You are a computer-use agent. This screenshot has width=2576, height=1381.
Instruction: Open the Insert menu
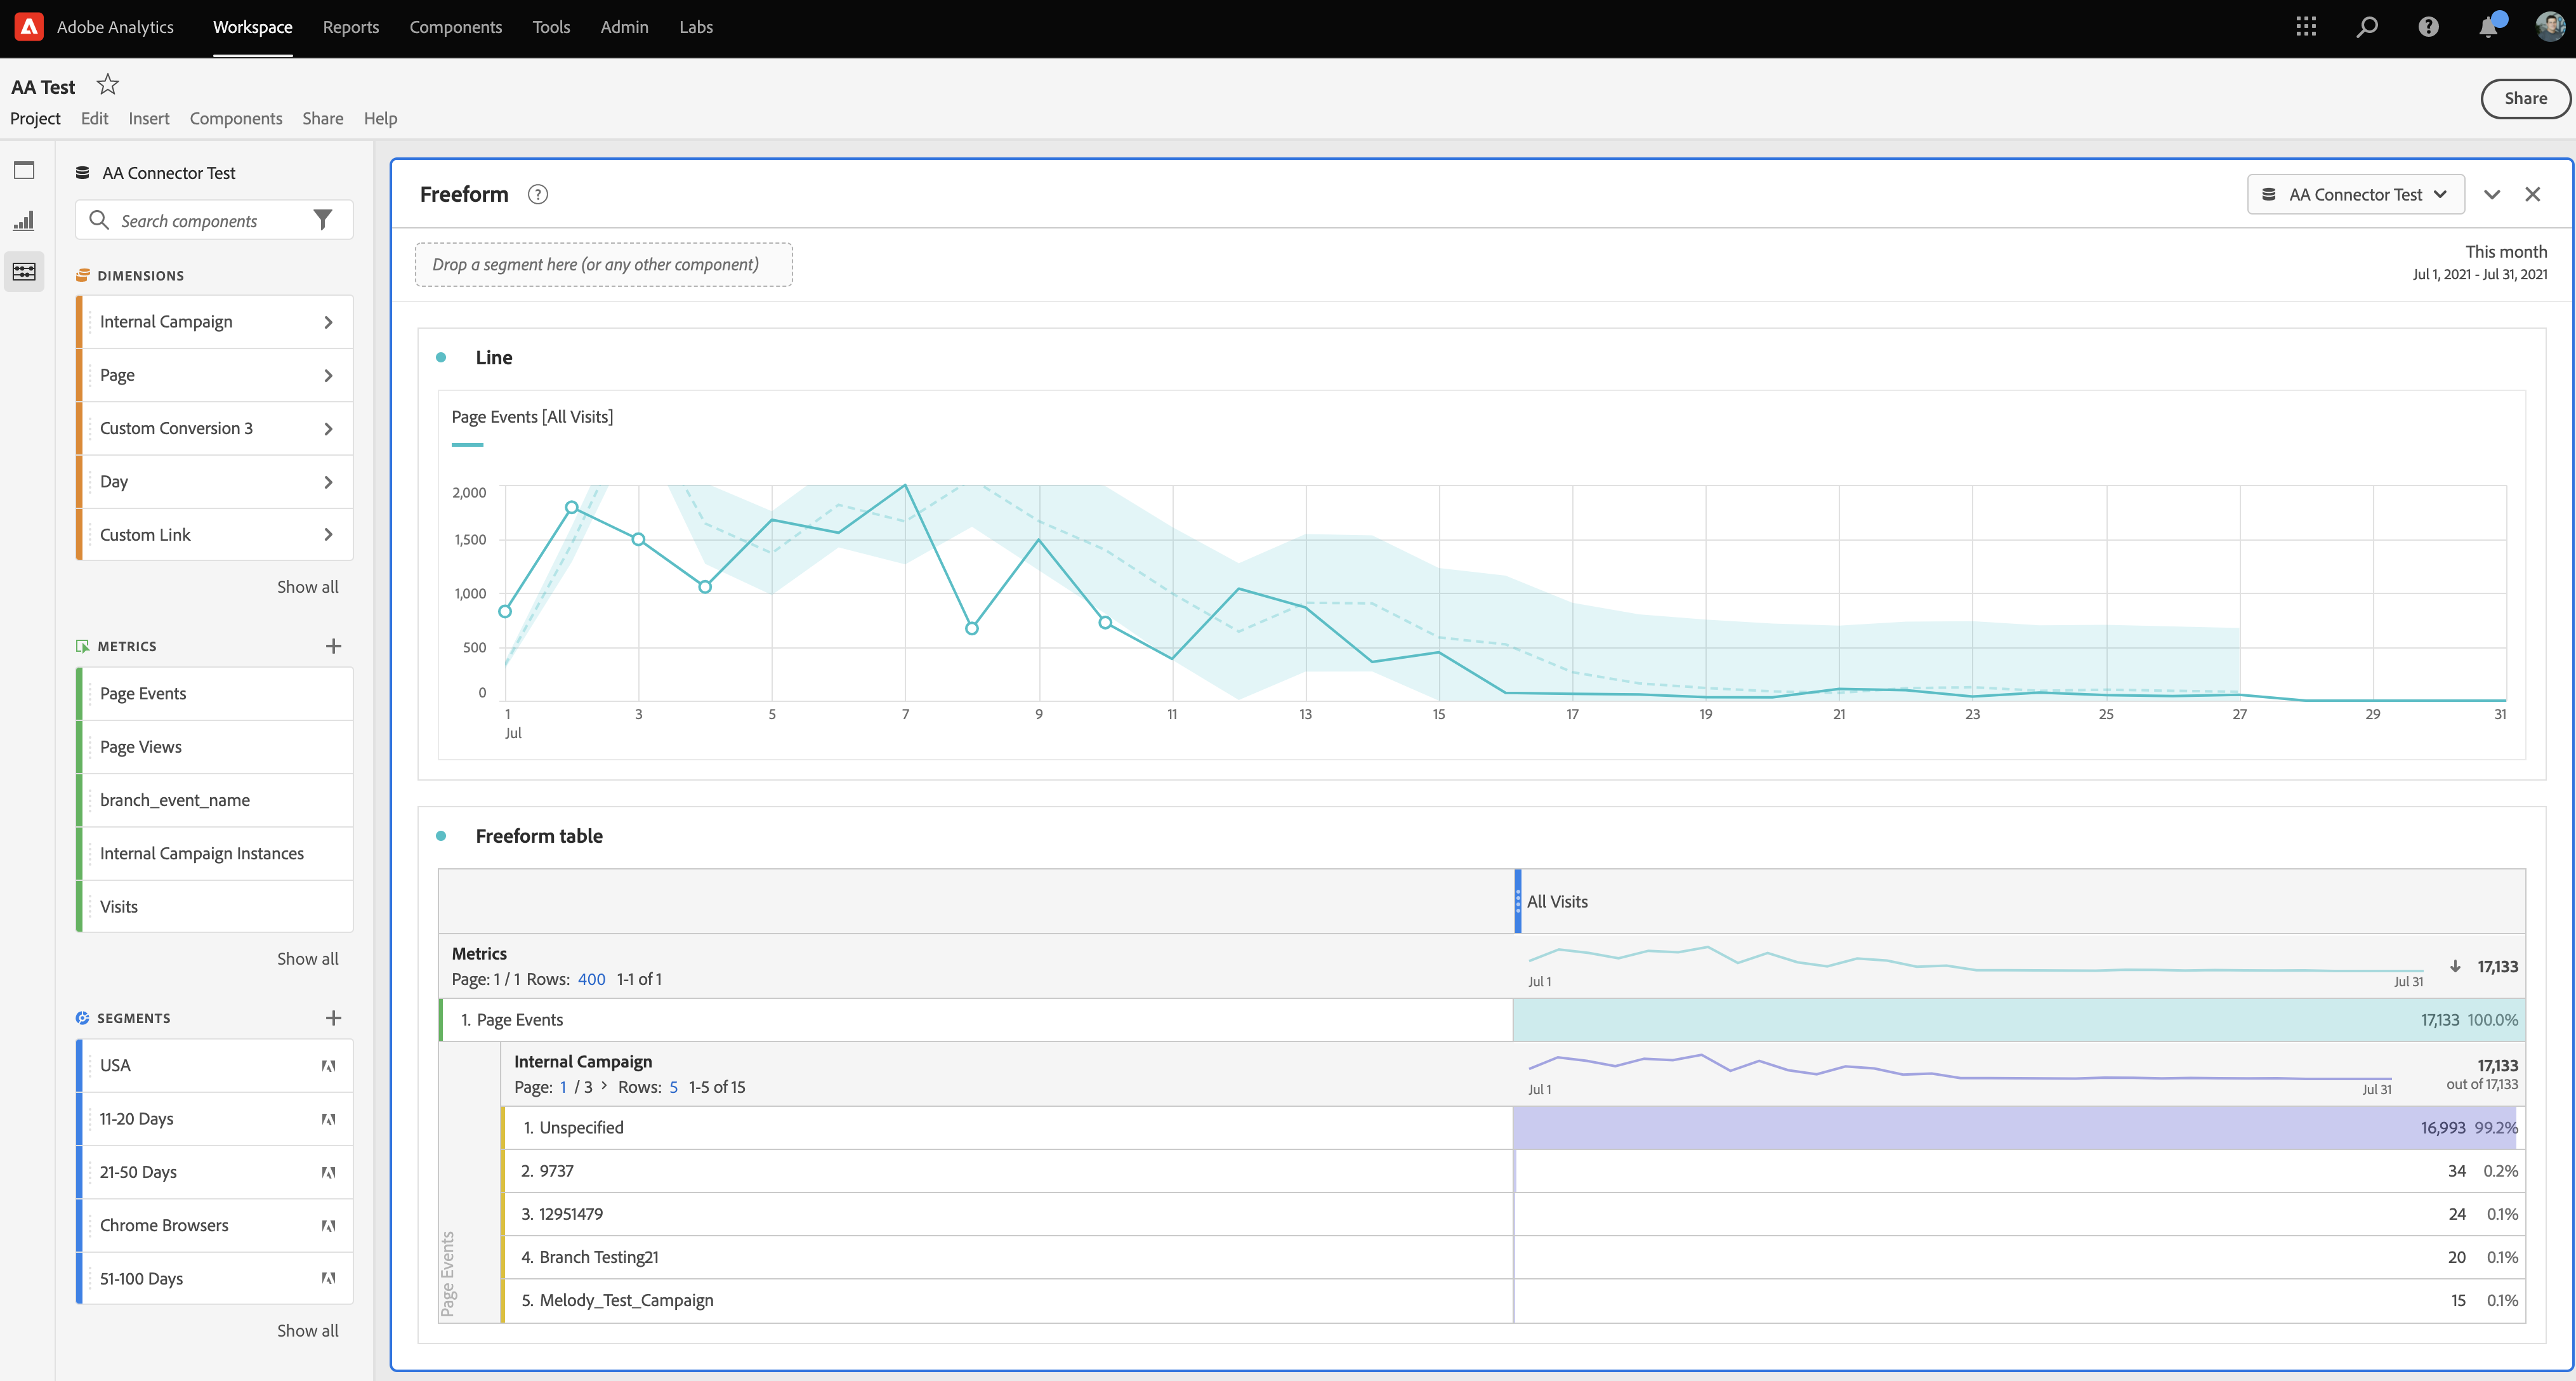pyautogui.click(x=149, y=118)
